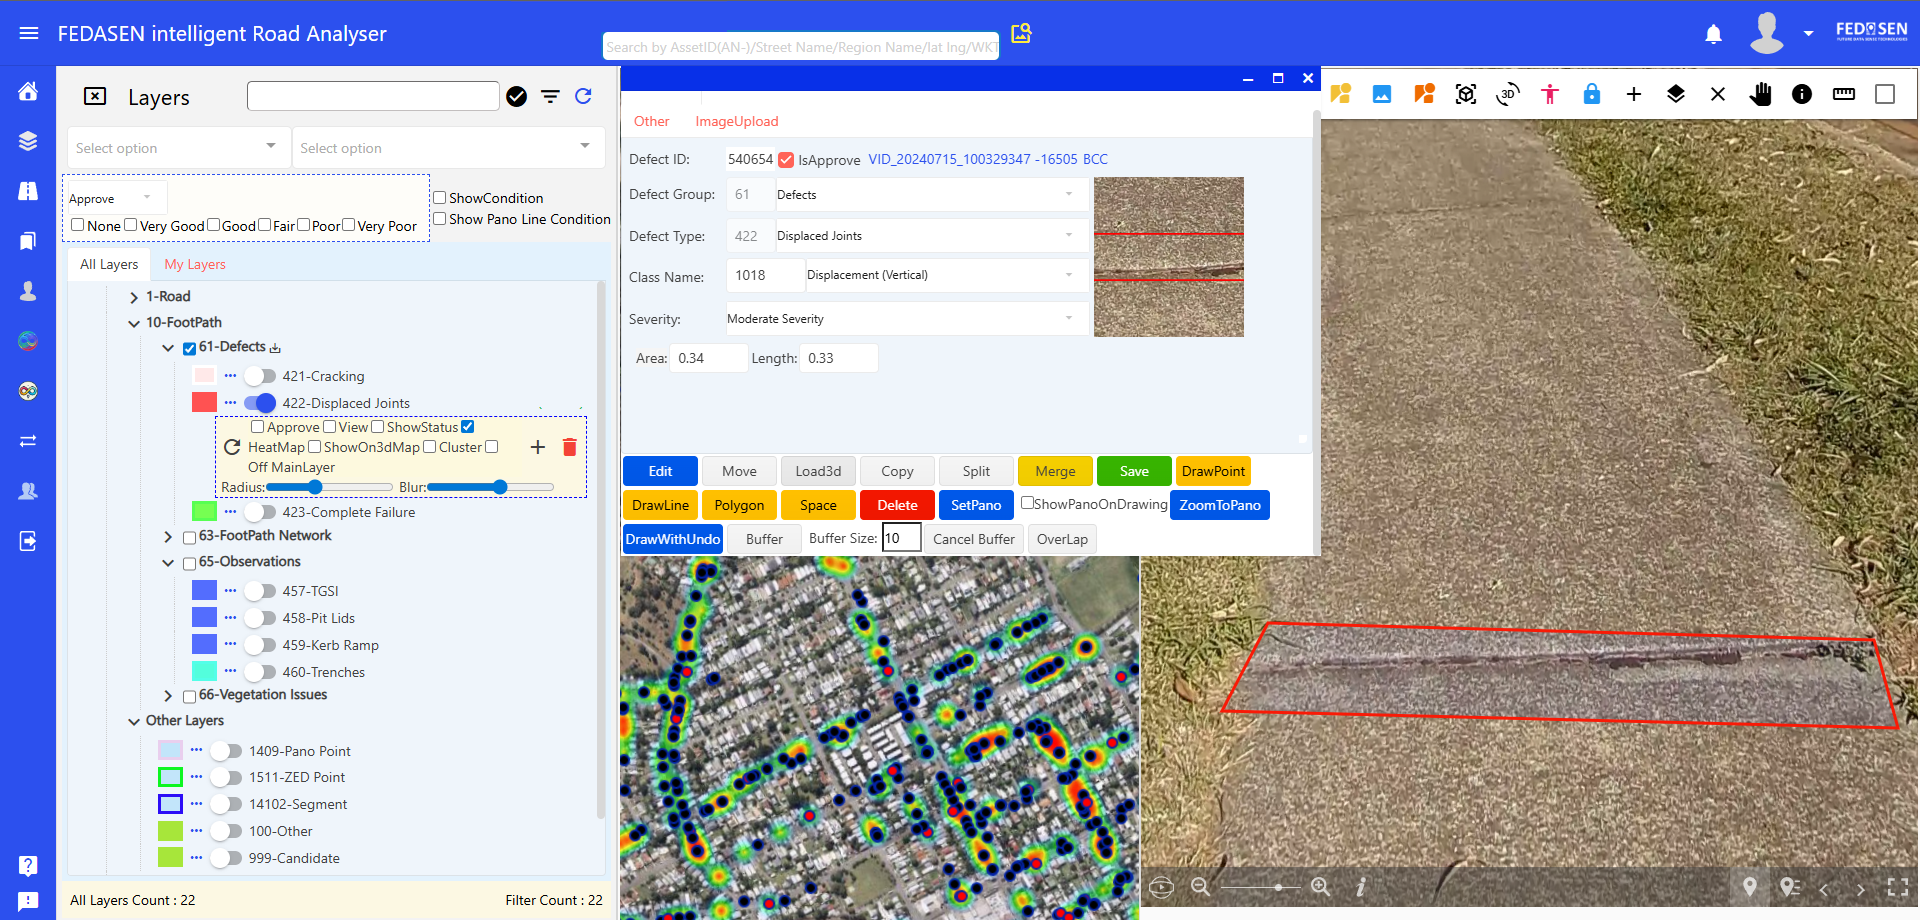The width and height of the screenshot is (1920, 920).
Task: Delete layer with red trash icon
Action: [569, 447]
